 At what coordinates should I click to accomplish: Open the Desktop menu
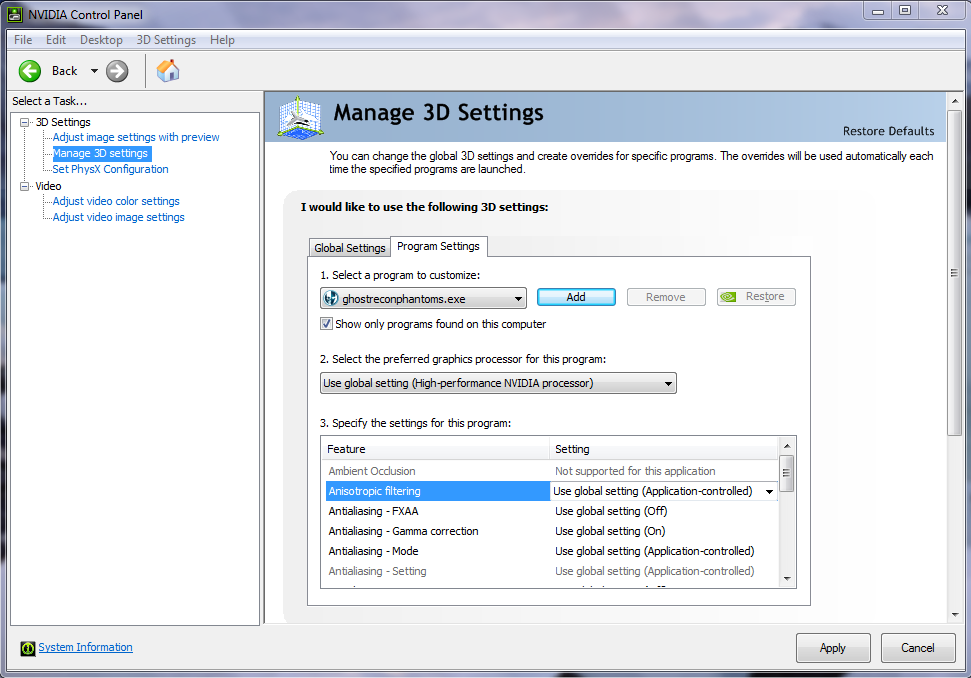(x=101, y=40)
